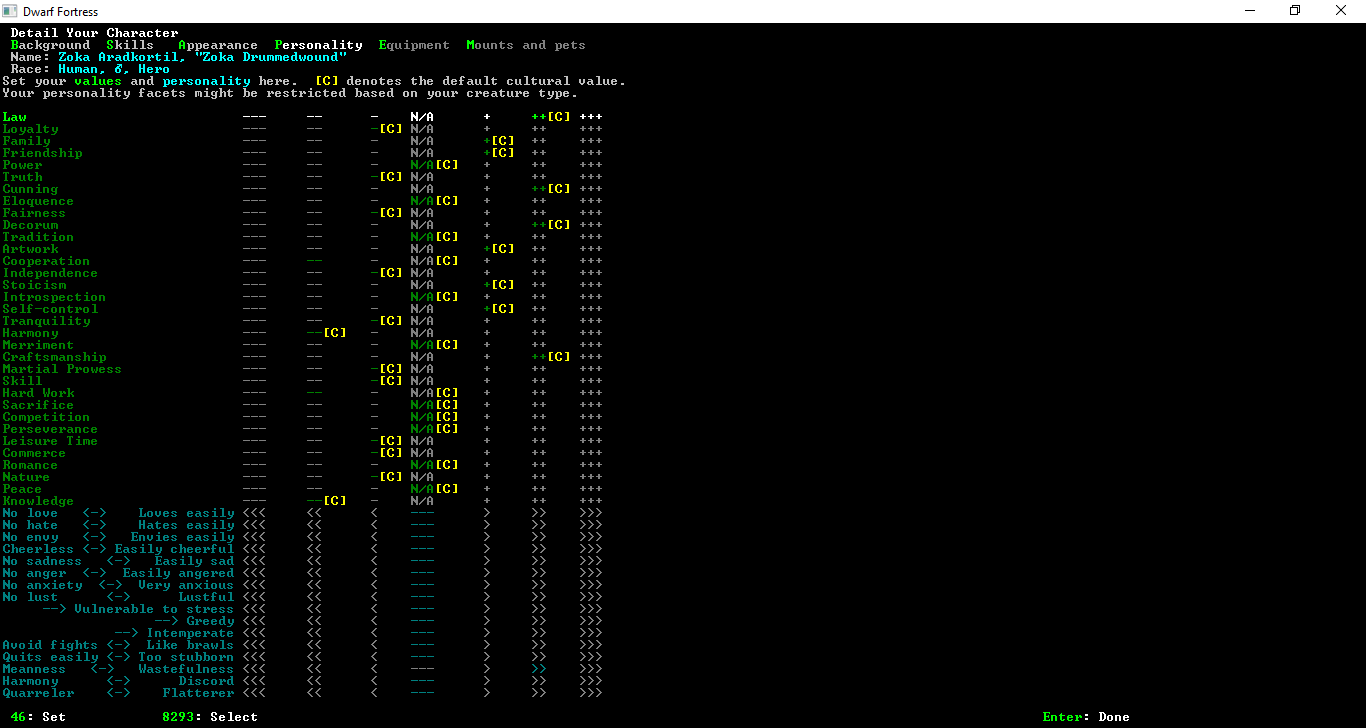Set No sadness/Easily sad to <<
This screenshot has height=728, width=1366.
(314, 561)
